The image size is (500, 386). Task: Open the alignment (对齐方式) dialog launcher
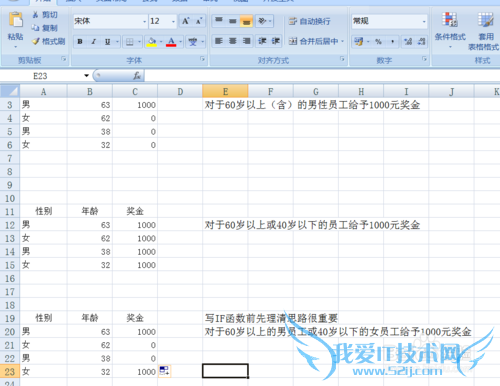click(x=342, y=59)
